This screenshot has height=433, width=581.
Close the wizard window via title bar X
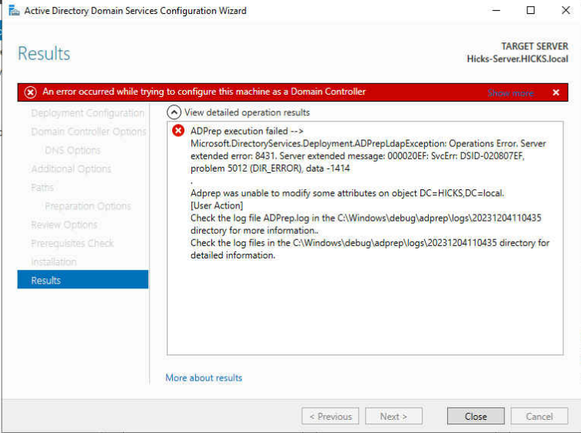pos(566,10)
